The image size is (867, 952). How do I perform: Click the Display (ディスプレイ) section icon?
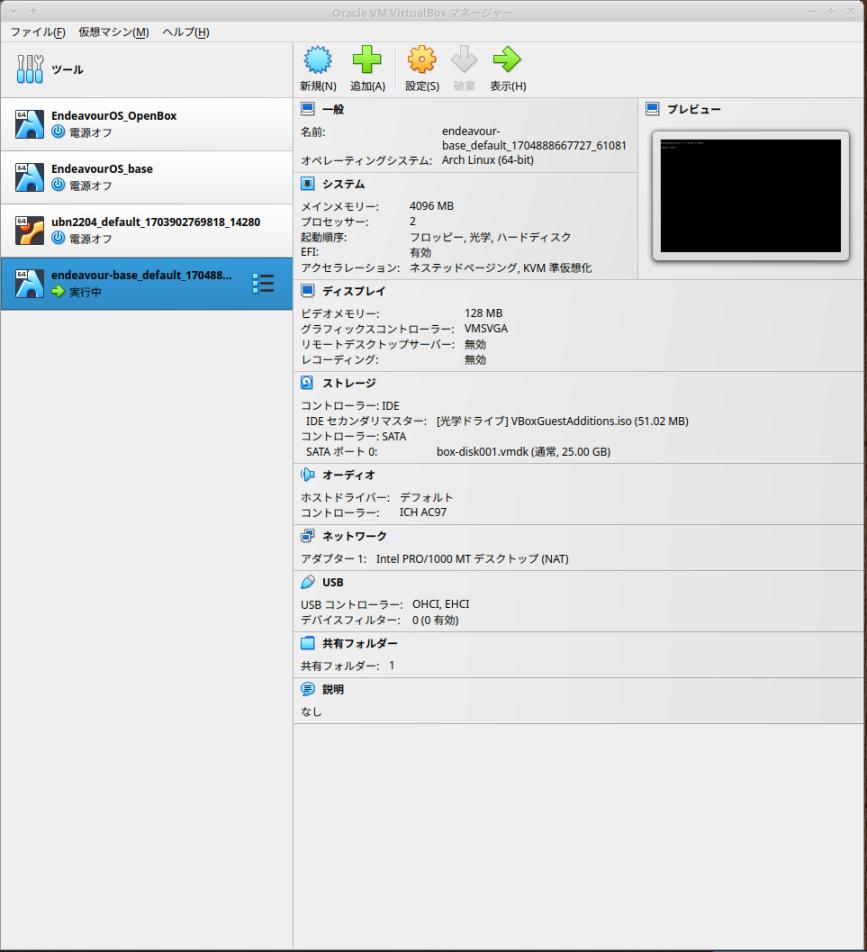click(308, 291)
